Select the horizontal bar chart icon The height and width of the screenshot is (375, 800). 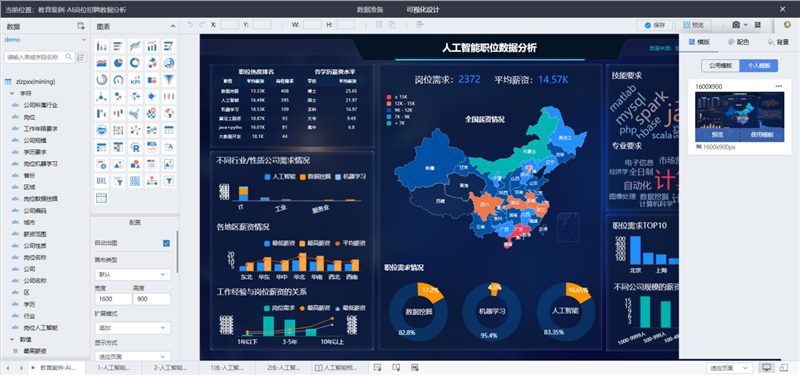coord(118,46)
